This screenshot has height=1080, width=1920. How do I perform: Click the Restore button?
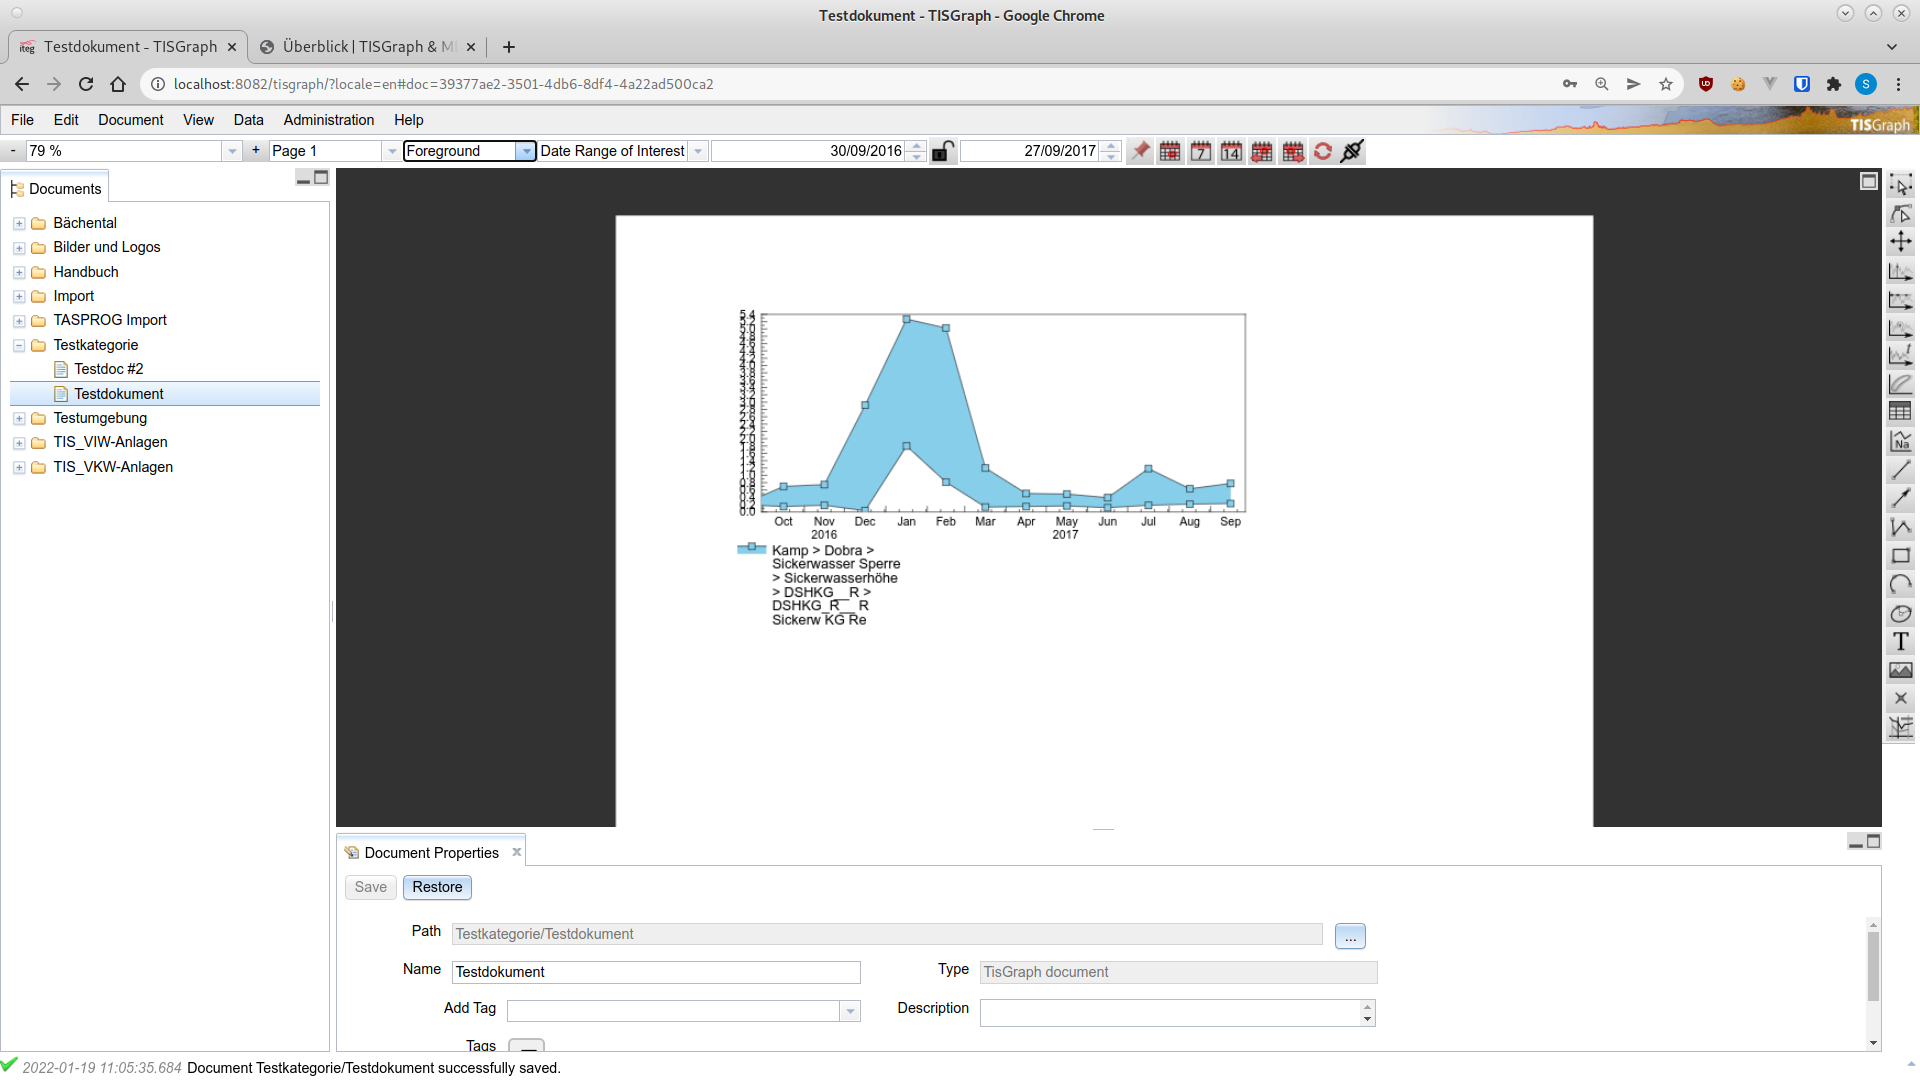437,887
